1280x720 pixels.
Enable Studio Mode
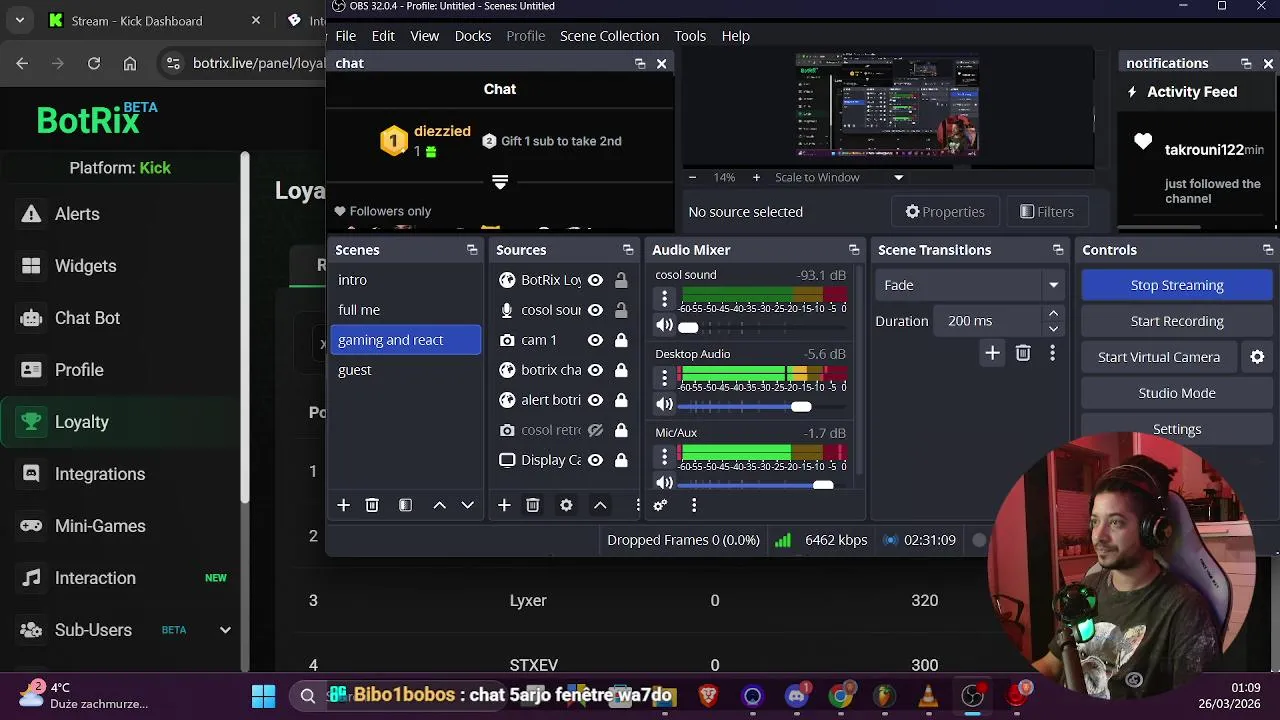click(1177, 393)
